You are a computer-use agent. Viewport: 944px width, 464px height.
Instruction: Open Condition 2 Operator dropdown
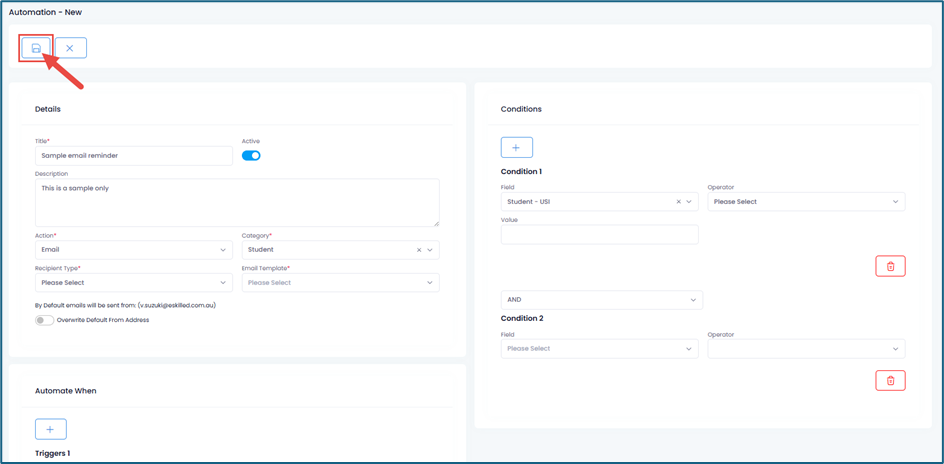(805, 349)
